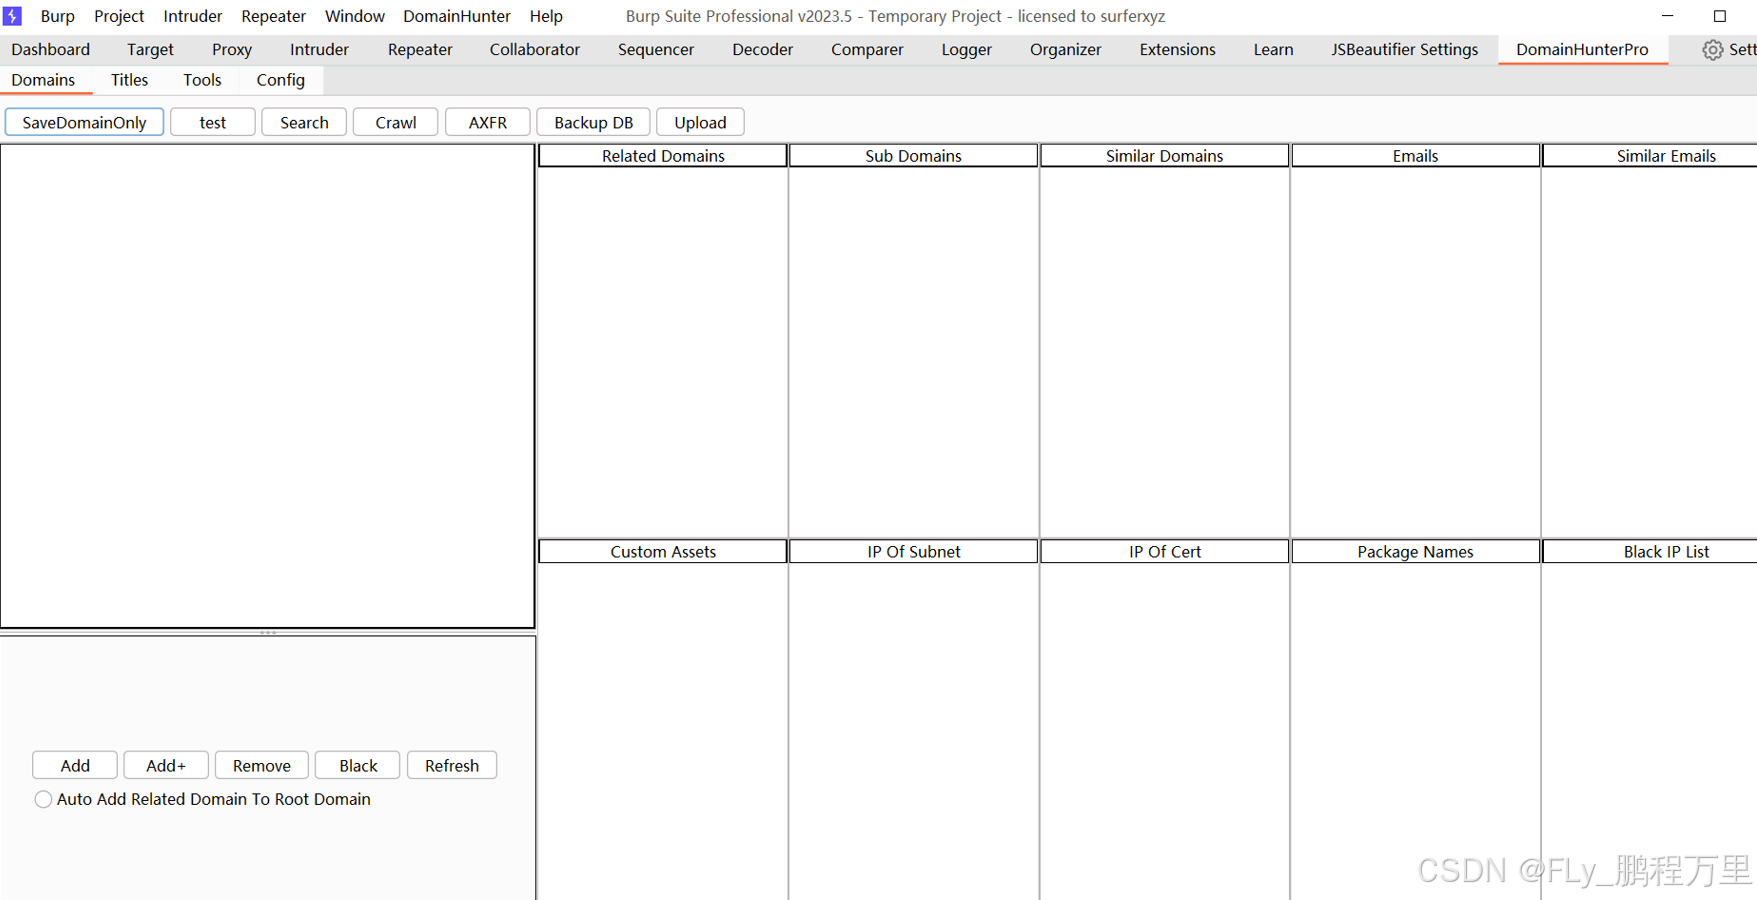Select the DomainHunterPro tab

[1582, 49]
